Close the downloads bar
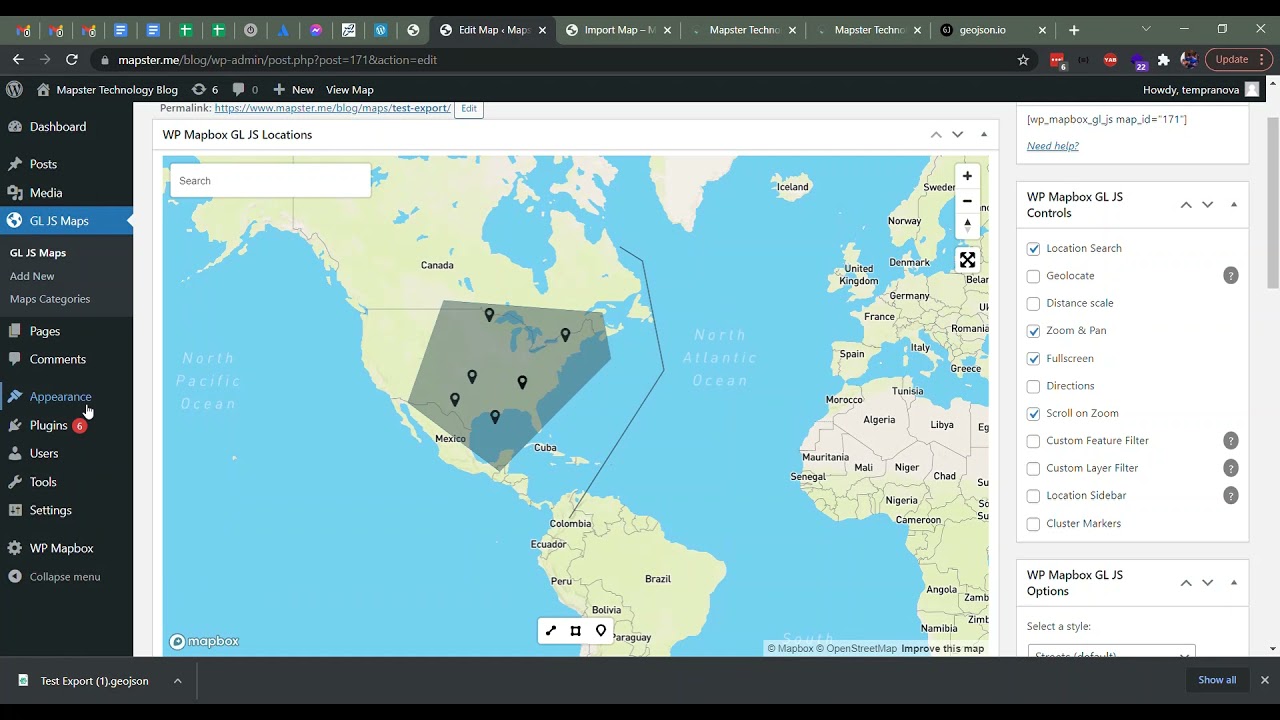The width and height of the screenshot is (1280, 720). coord(1264,680)
